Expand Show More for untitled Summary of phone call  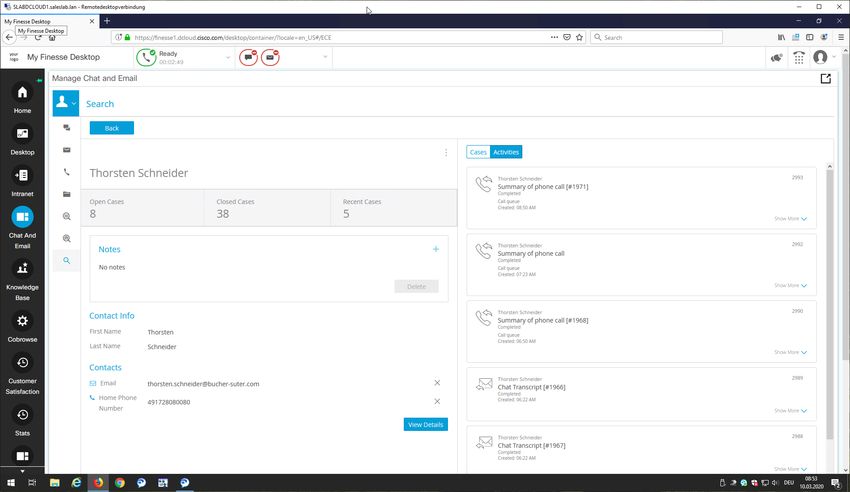pos(790,285)
